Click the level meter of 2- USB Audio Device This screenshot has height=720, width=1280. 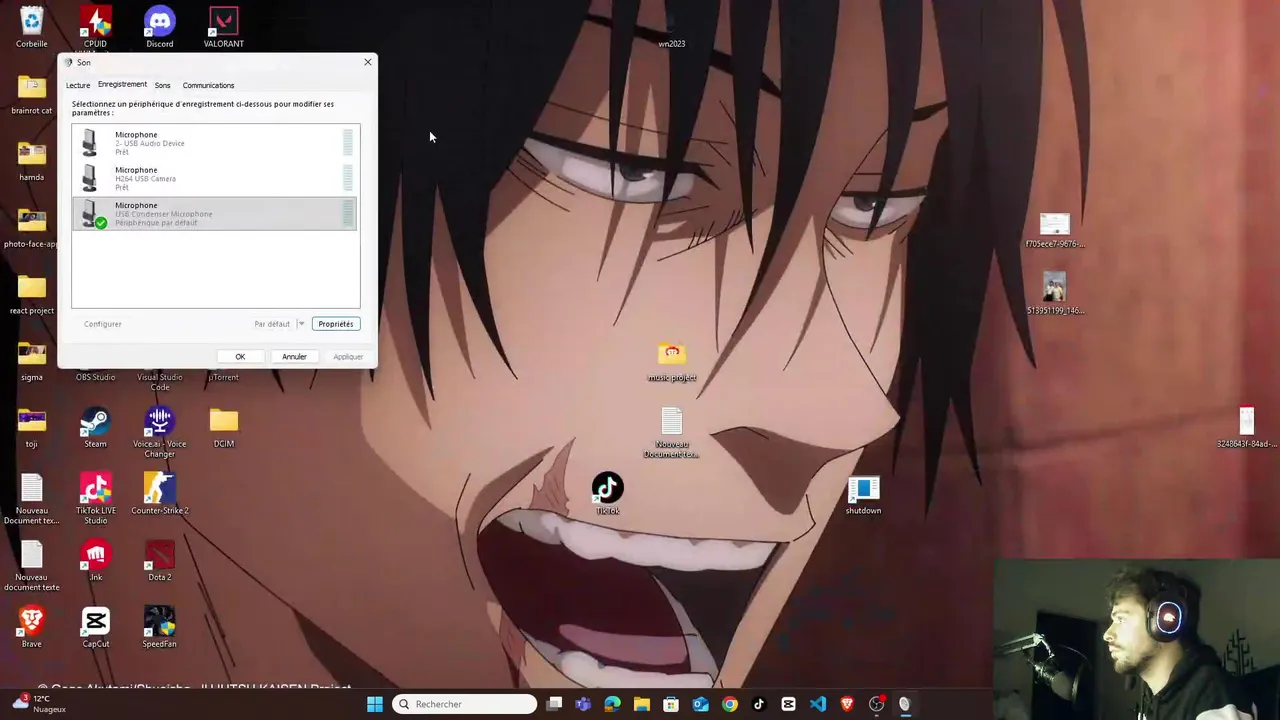coord(348,143)
